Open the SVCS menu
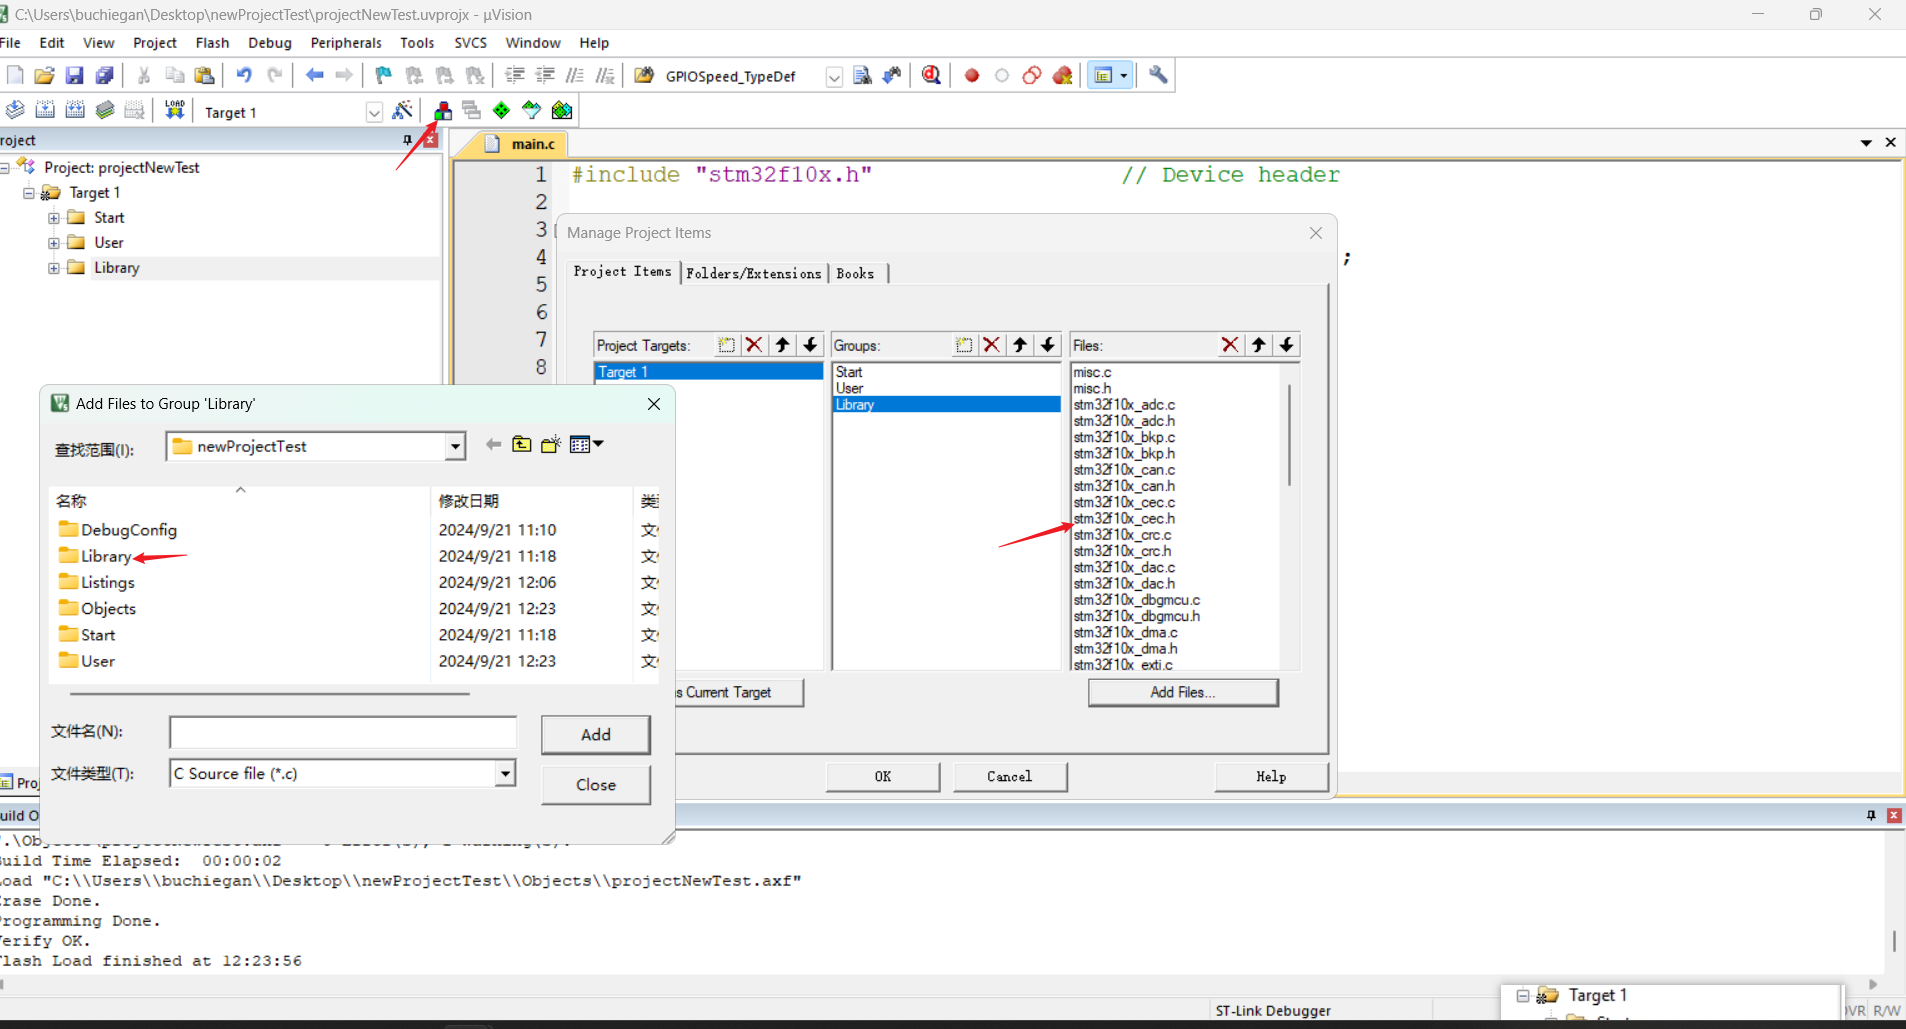1906x1029 pixels. 470,43
